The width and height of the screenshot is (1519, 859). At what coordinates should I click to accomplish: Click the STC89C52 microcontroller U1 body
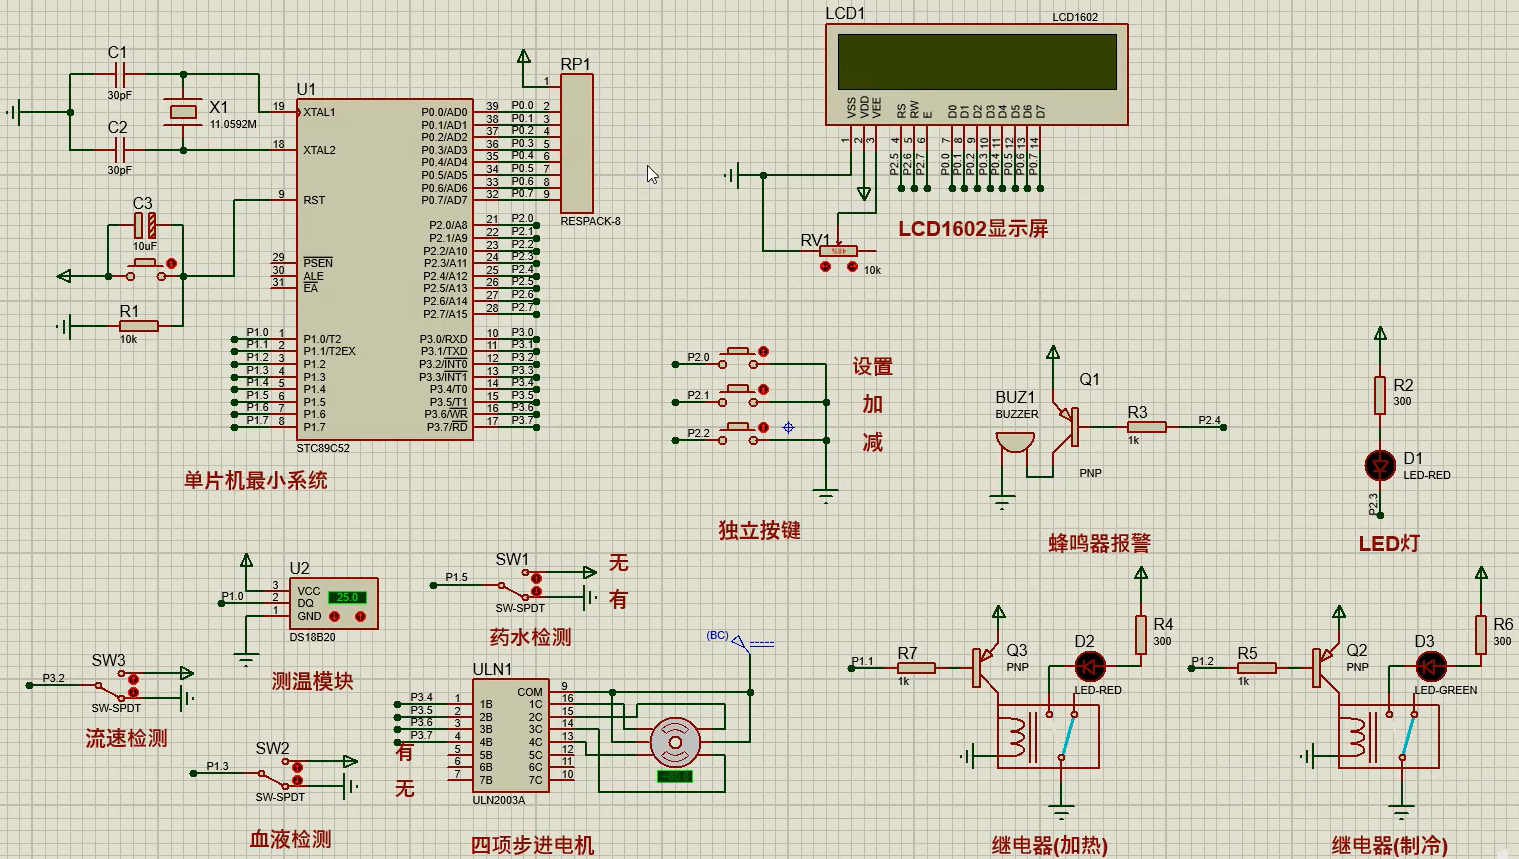click(x=385, y=268)
